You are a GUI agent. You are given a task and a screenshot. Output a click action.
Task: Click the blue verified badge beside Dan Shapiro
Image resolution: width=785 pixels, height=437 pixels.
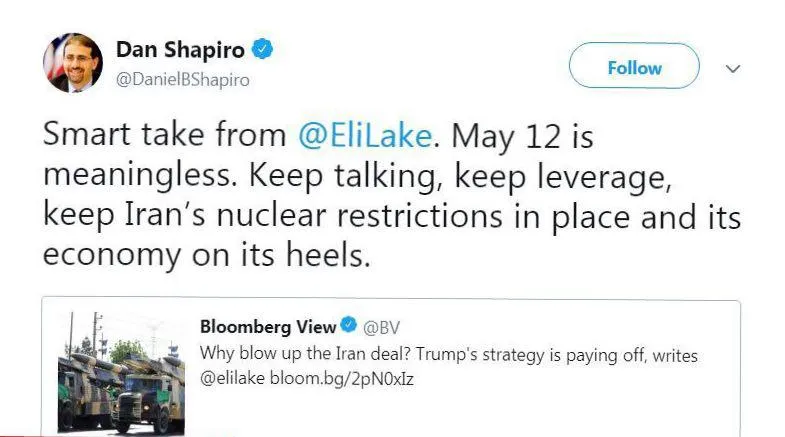[262, 49]
